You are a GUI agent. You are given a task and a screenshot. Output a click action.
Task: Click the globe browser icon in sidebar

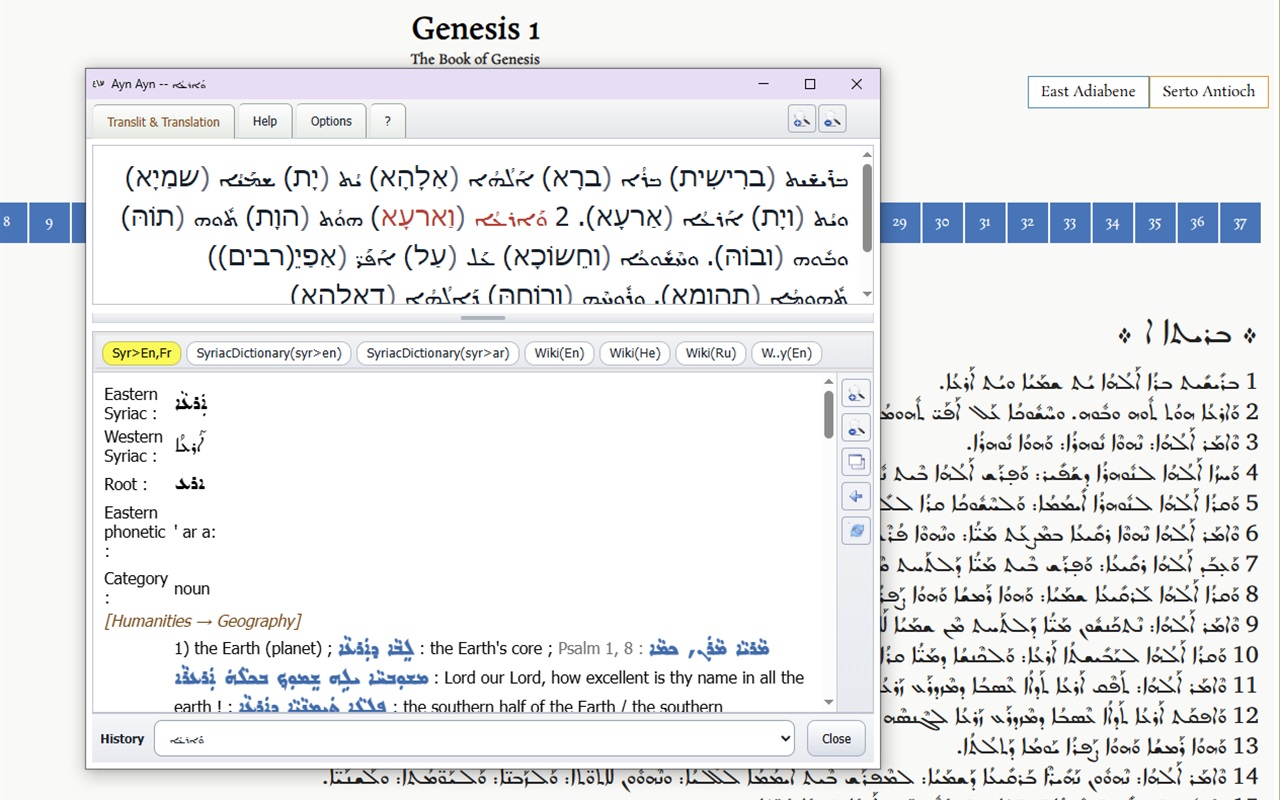click(856, 531)
